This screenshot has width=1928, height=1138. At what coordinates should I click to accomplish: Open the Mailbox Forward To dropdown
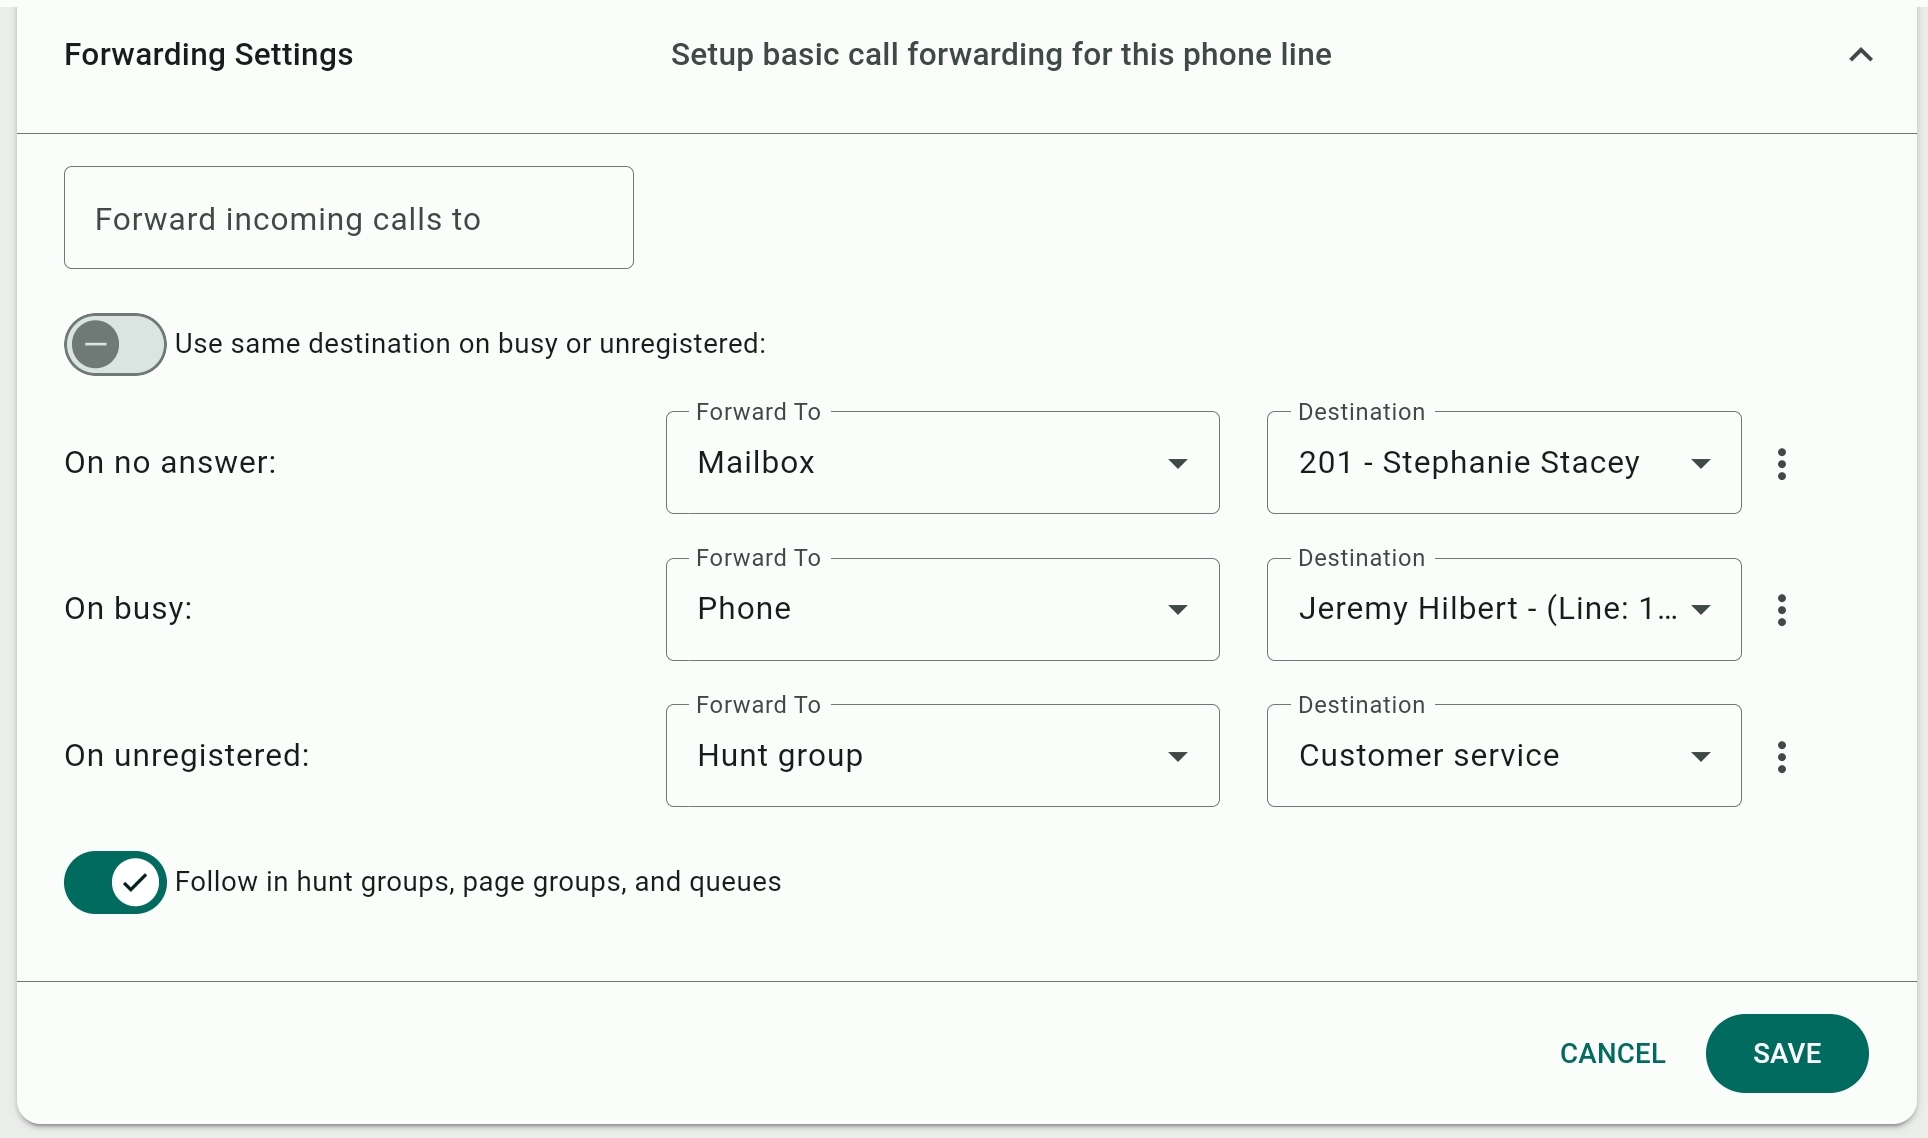(941, 463)
